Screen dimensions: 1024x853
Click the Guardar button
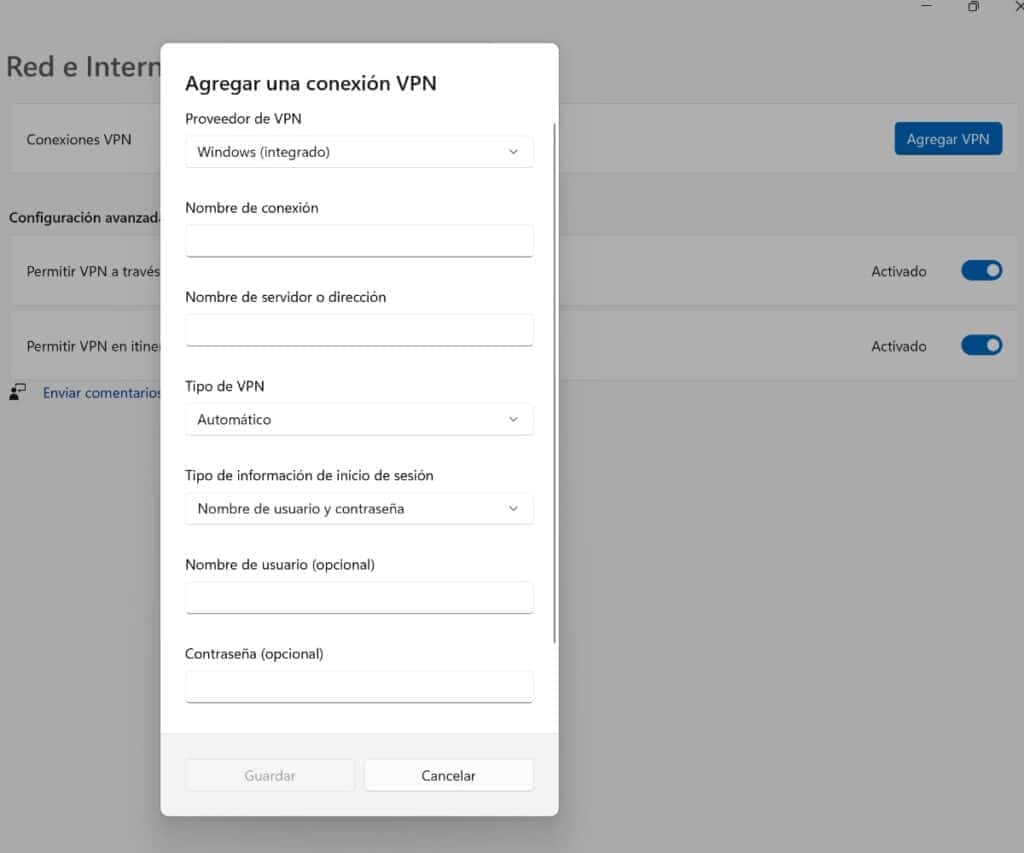point(270,775)
